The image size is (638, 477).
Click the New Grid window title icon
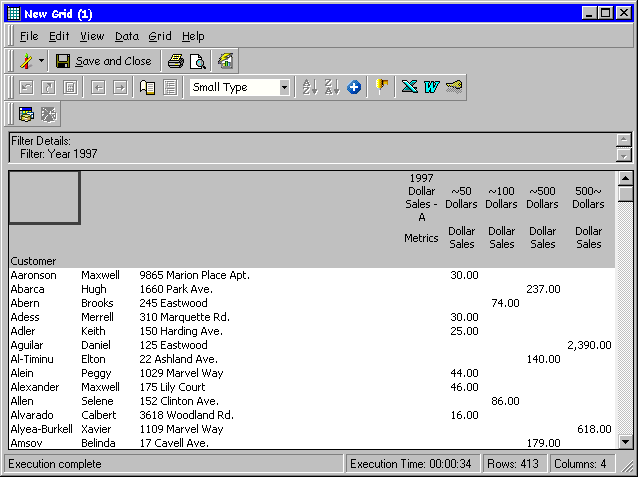tap(14, 13)
